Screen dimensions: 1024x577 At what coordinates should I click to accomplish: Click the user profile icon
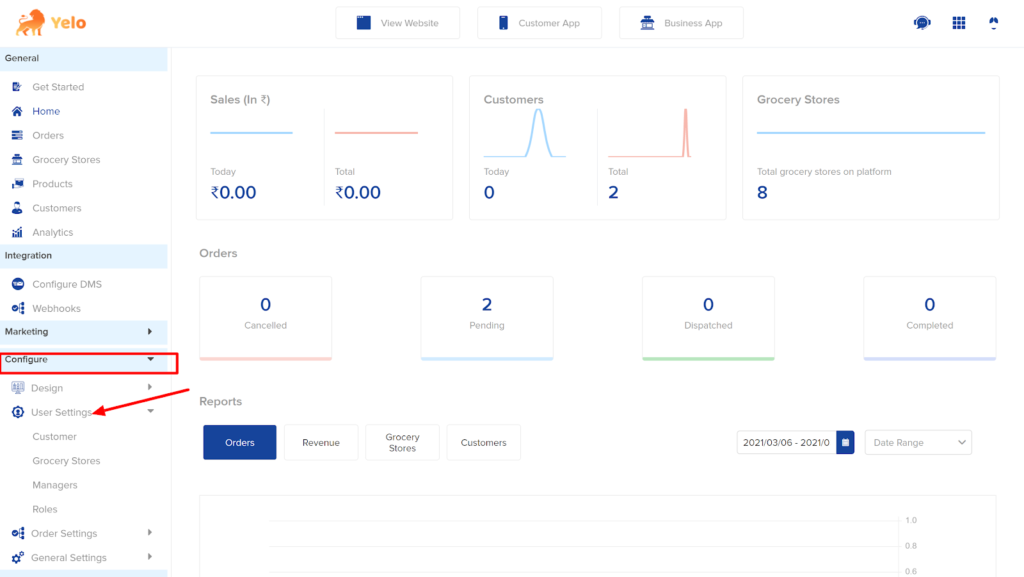(993, 23)
